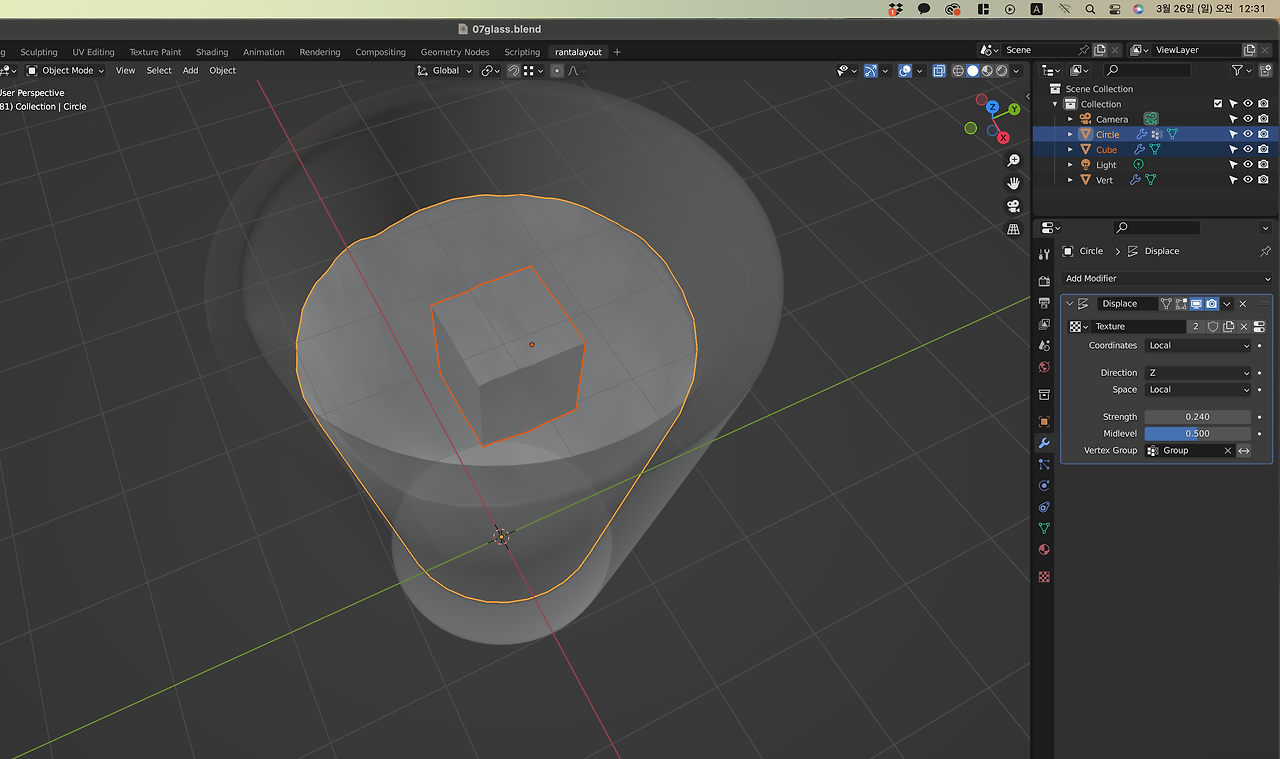Expand the Add Modifier dropdown

pos(1166,279)
